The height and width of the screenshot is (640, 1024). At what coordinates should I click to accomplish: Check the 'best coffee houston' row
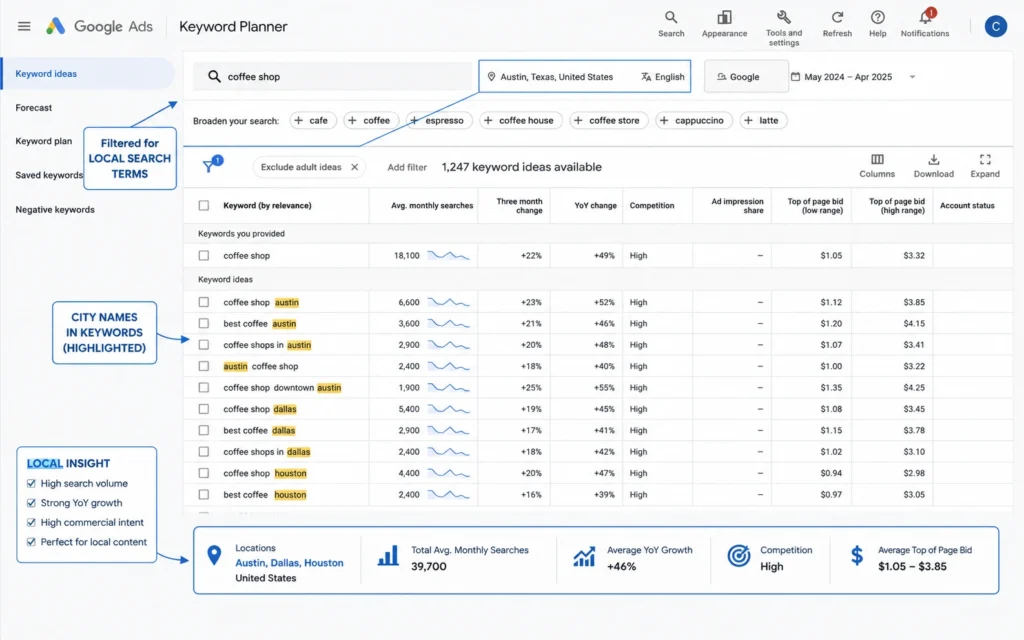coord(204,494)
